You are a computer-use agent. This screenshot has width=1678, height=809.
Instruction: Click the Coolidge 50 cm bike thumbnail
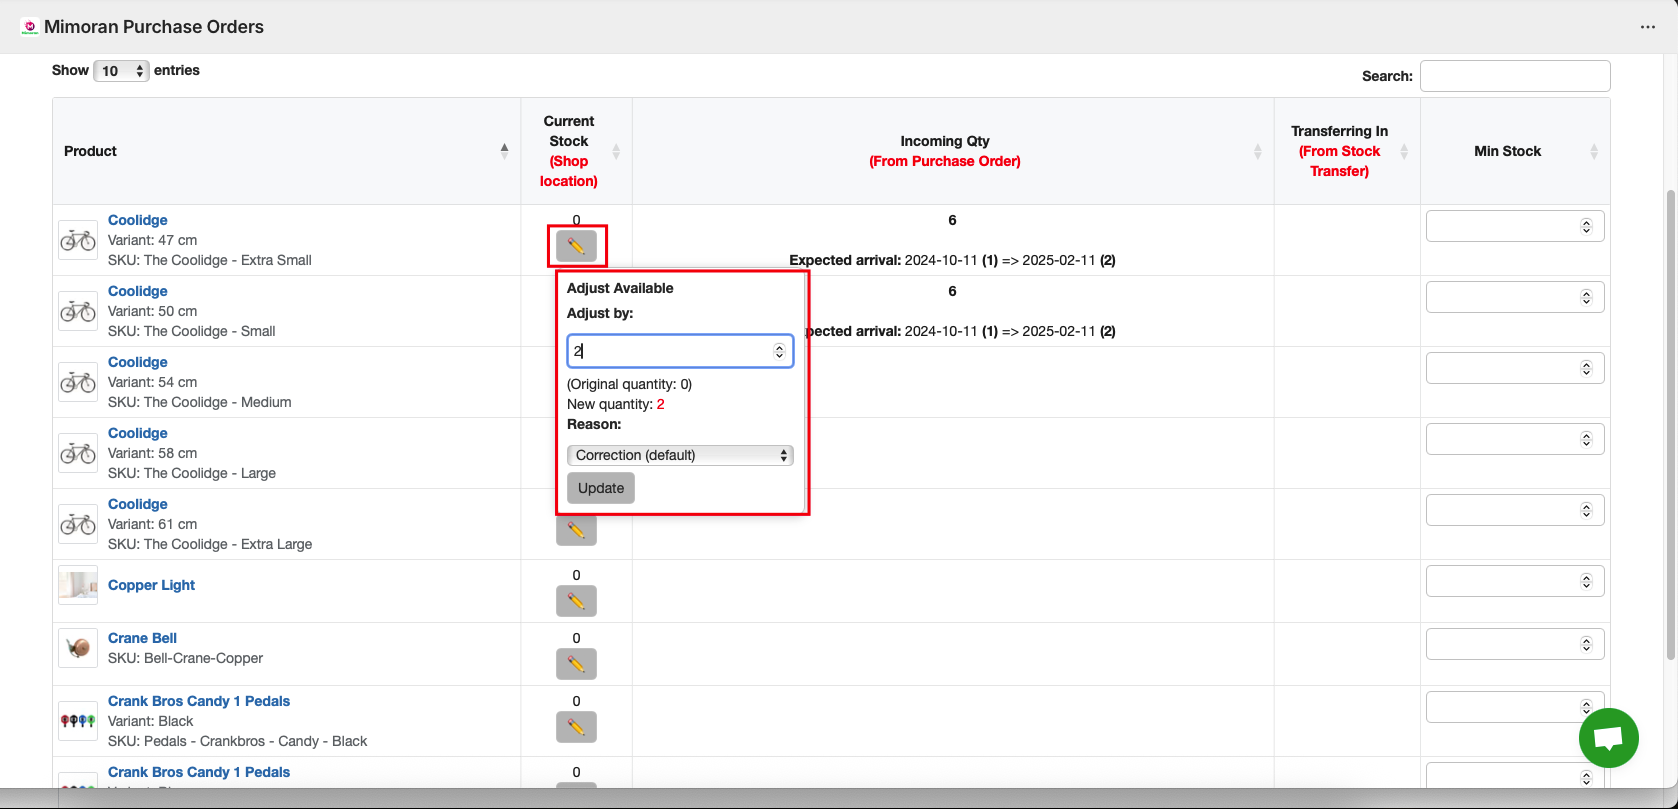(x=78, y=311)
